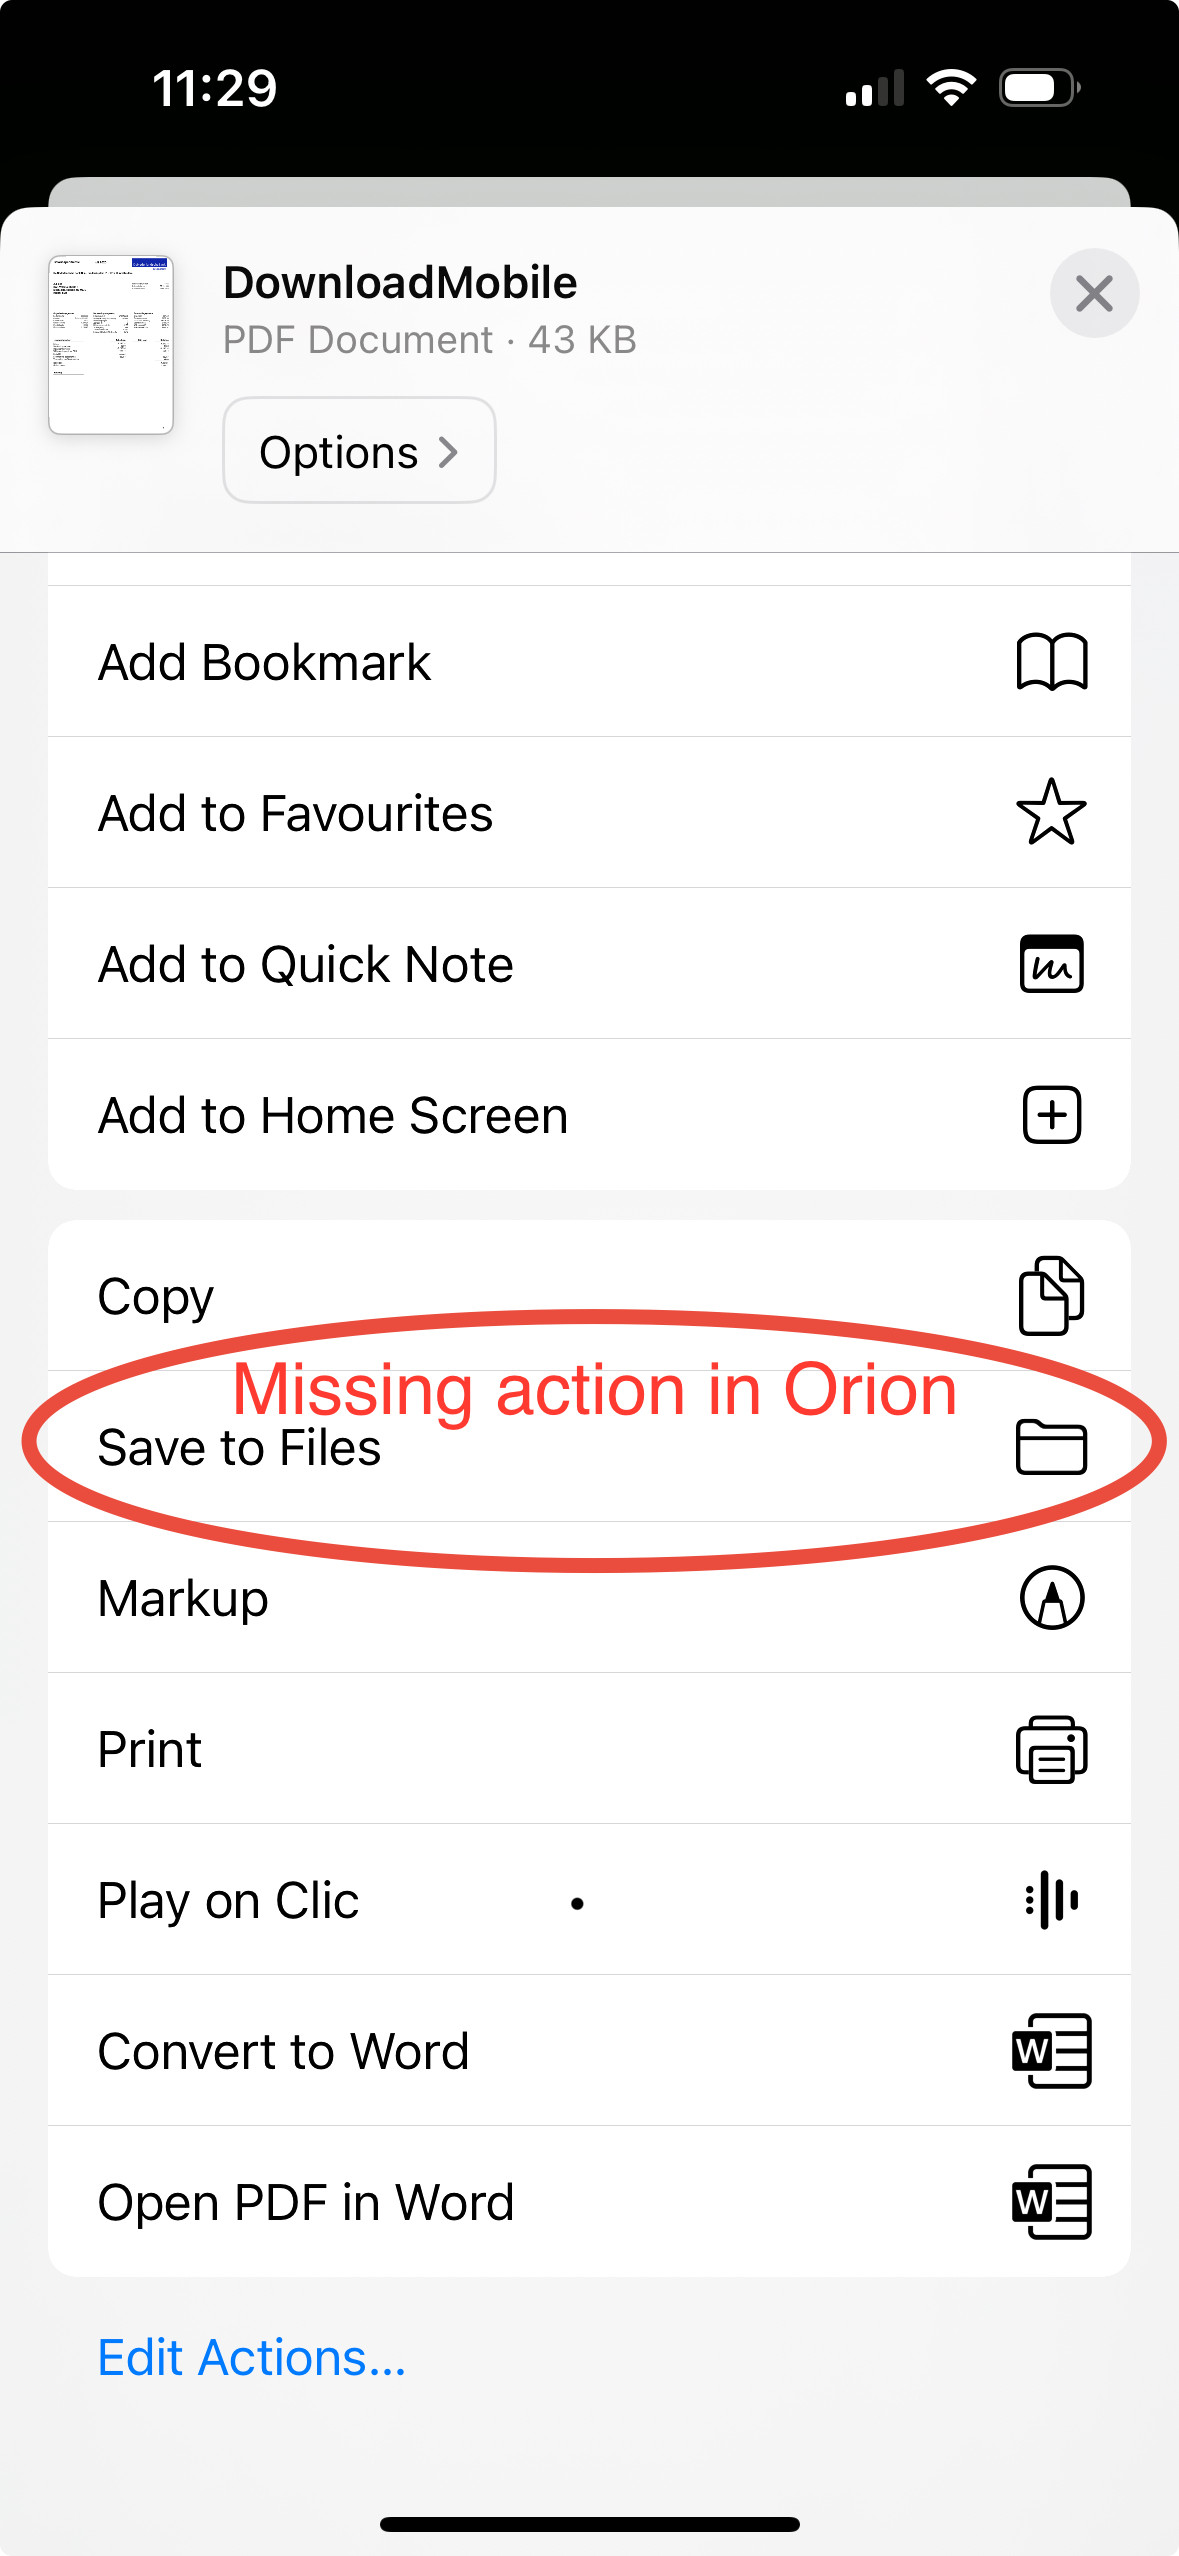
Task: Close the share sheet with X button
Action: (1094, 294)
